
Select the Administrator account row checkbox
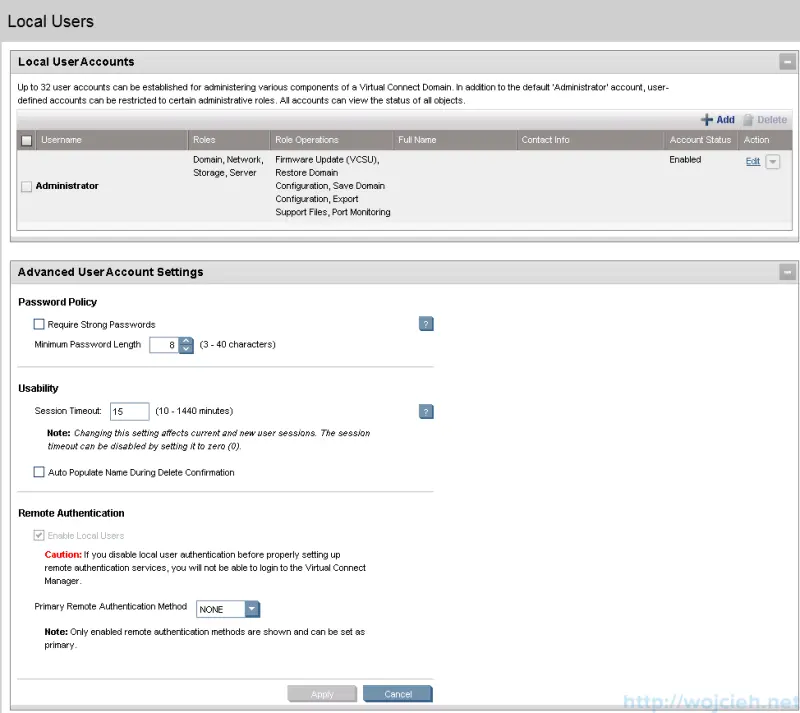[x=26, y=186]
